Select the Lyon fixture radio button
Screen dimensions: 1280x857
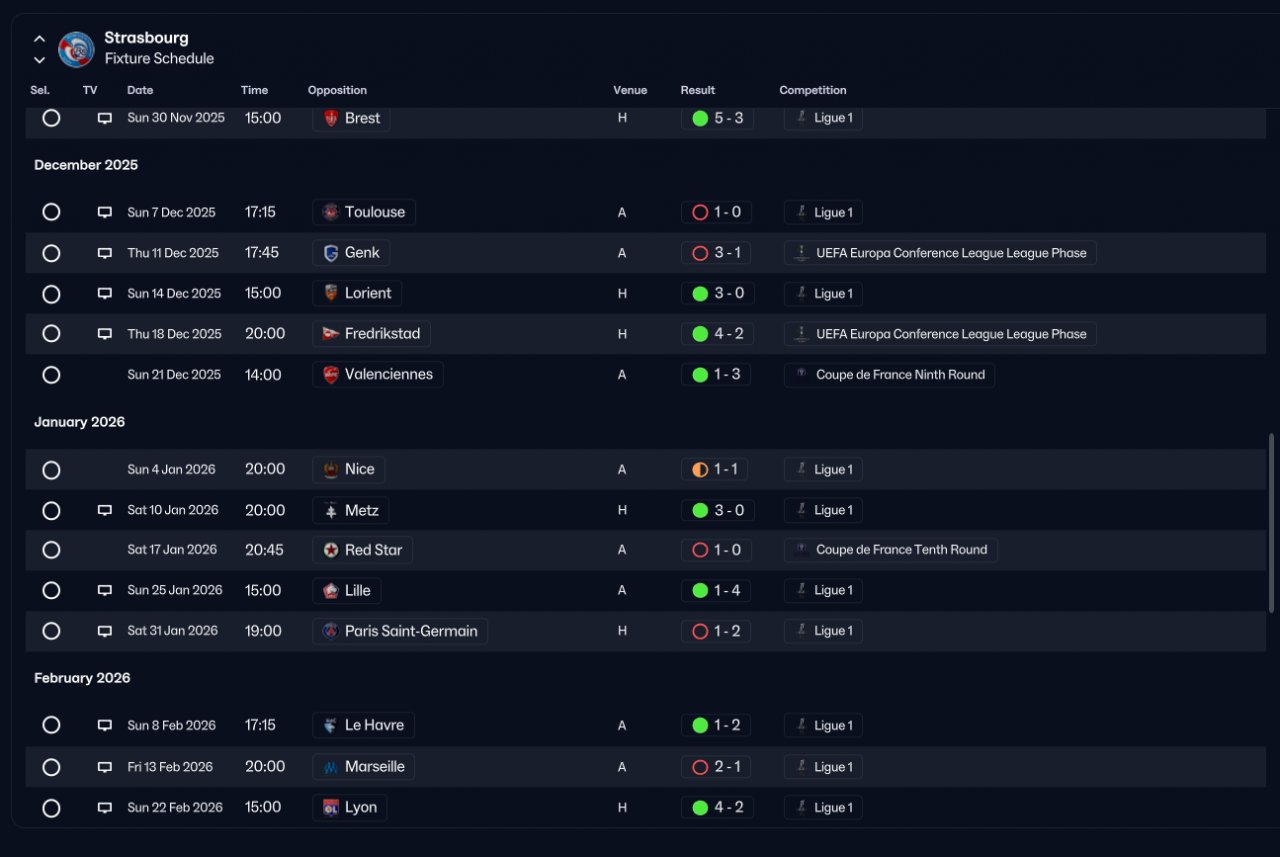point(51,808)
